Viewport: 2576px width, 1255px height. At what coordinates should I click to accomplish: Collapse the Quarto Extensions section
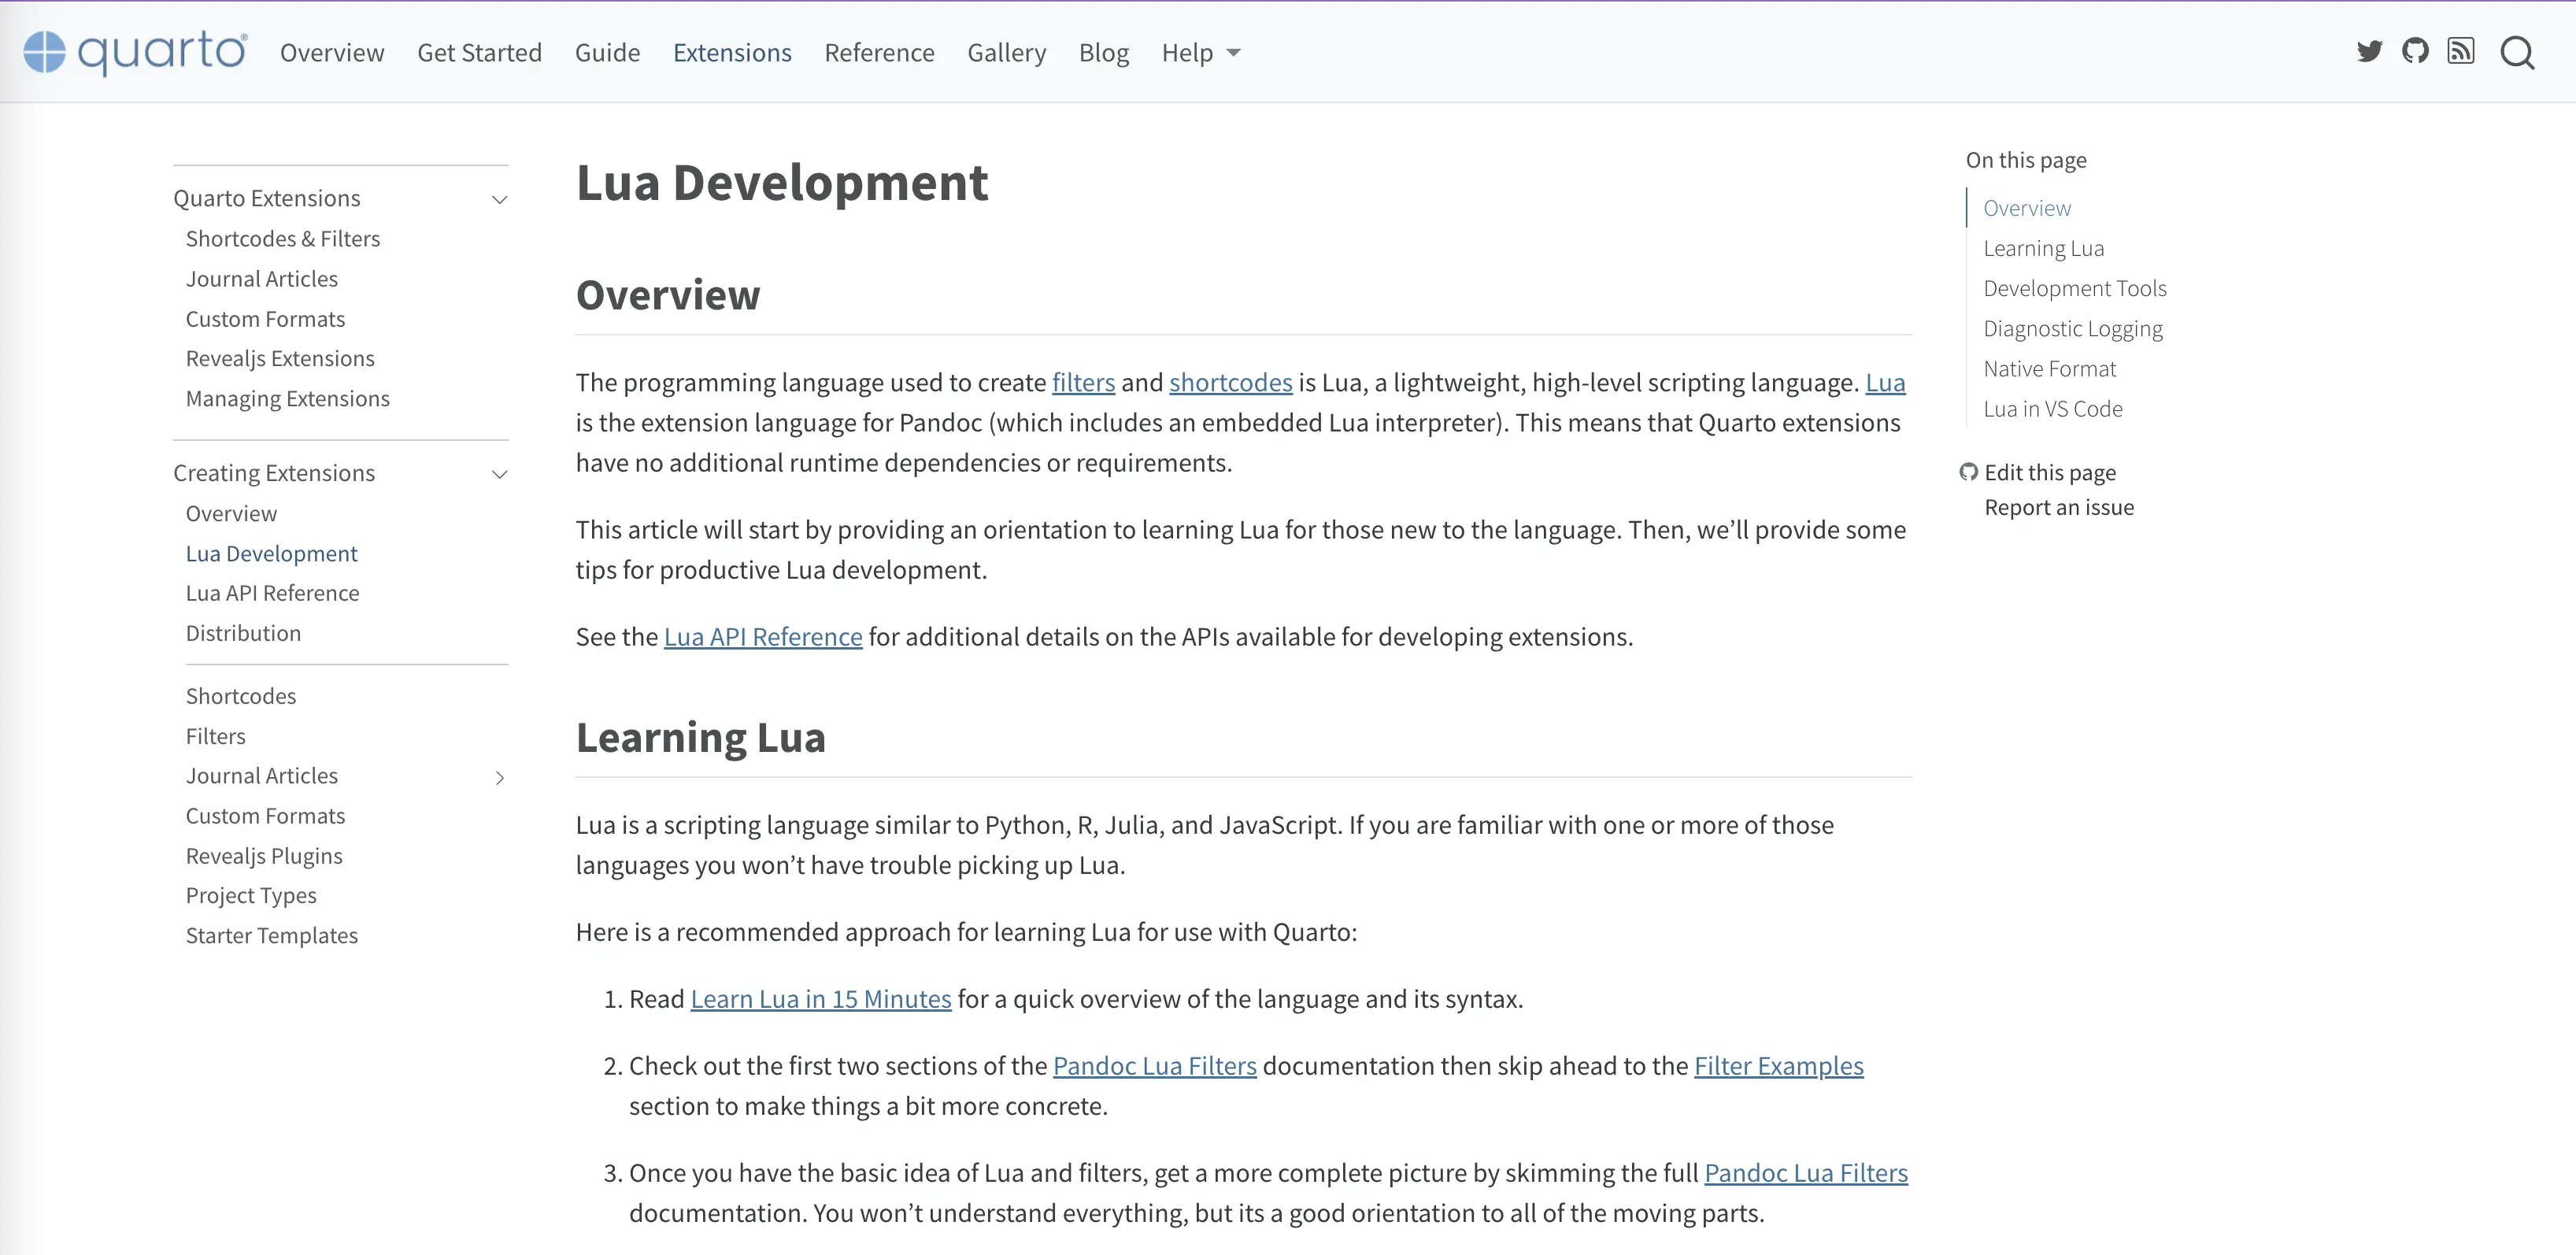coord(499,199)
